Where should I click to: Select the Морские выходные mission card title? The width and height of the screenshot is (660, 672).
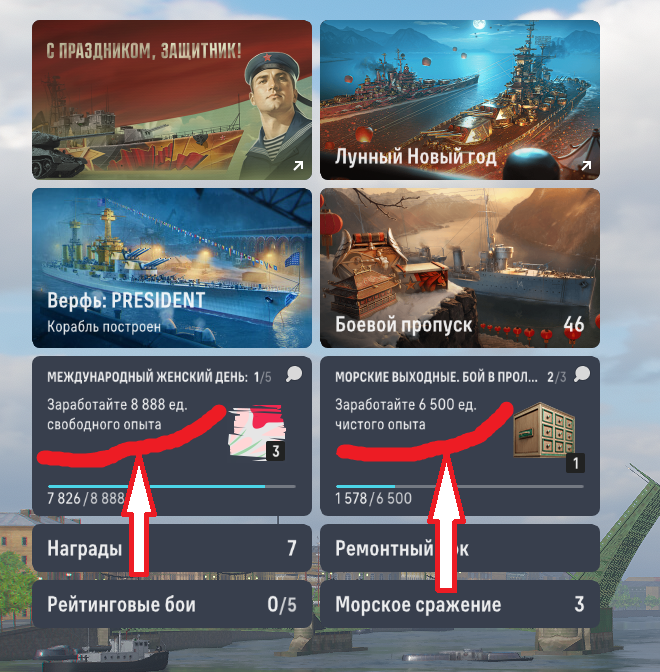coord(436,377)
